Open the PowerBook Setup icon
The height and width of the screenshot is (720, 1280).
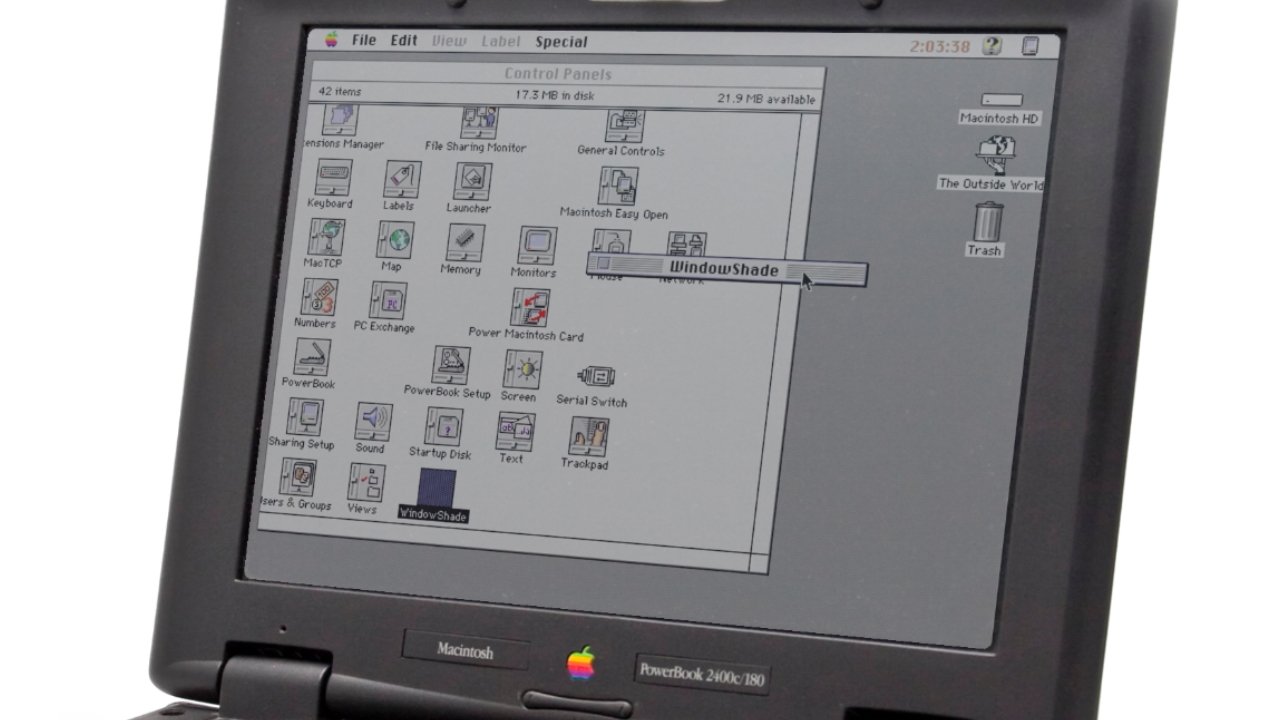(x=451, y=366)
